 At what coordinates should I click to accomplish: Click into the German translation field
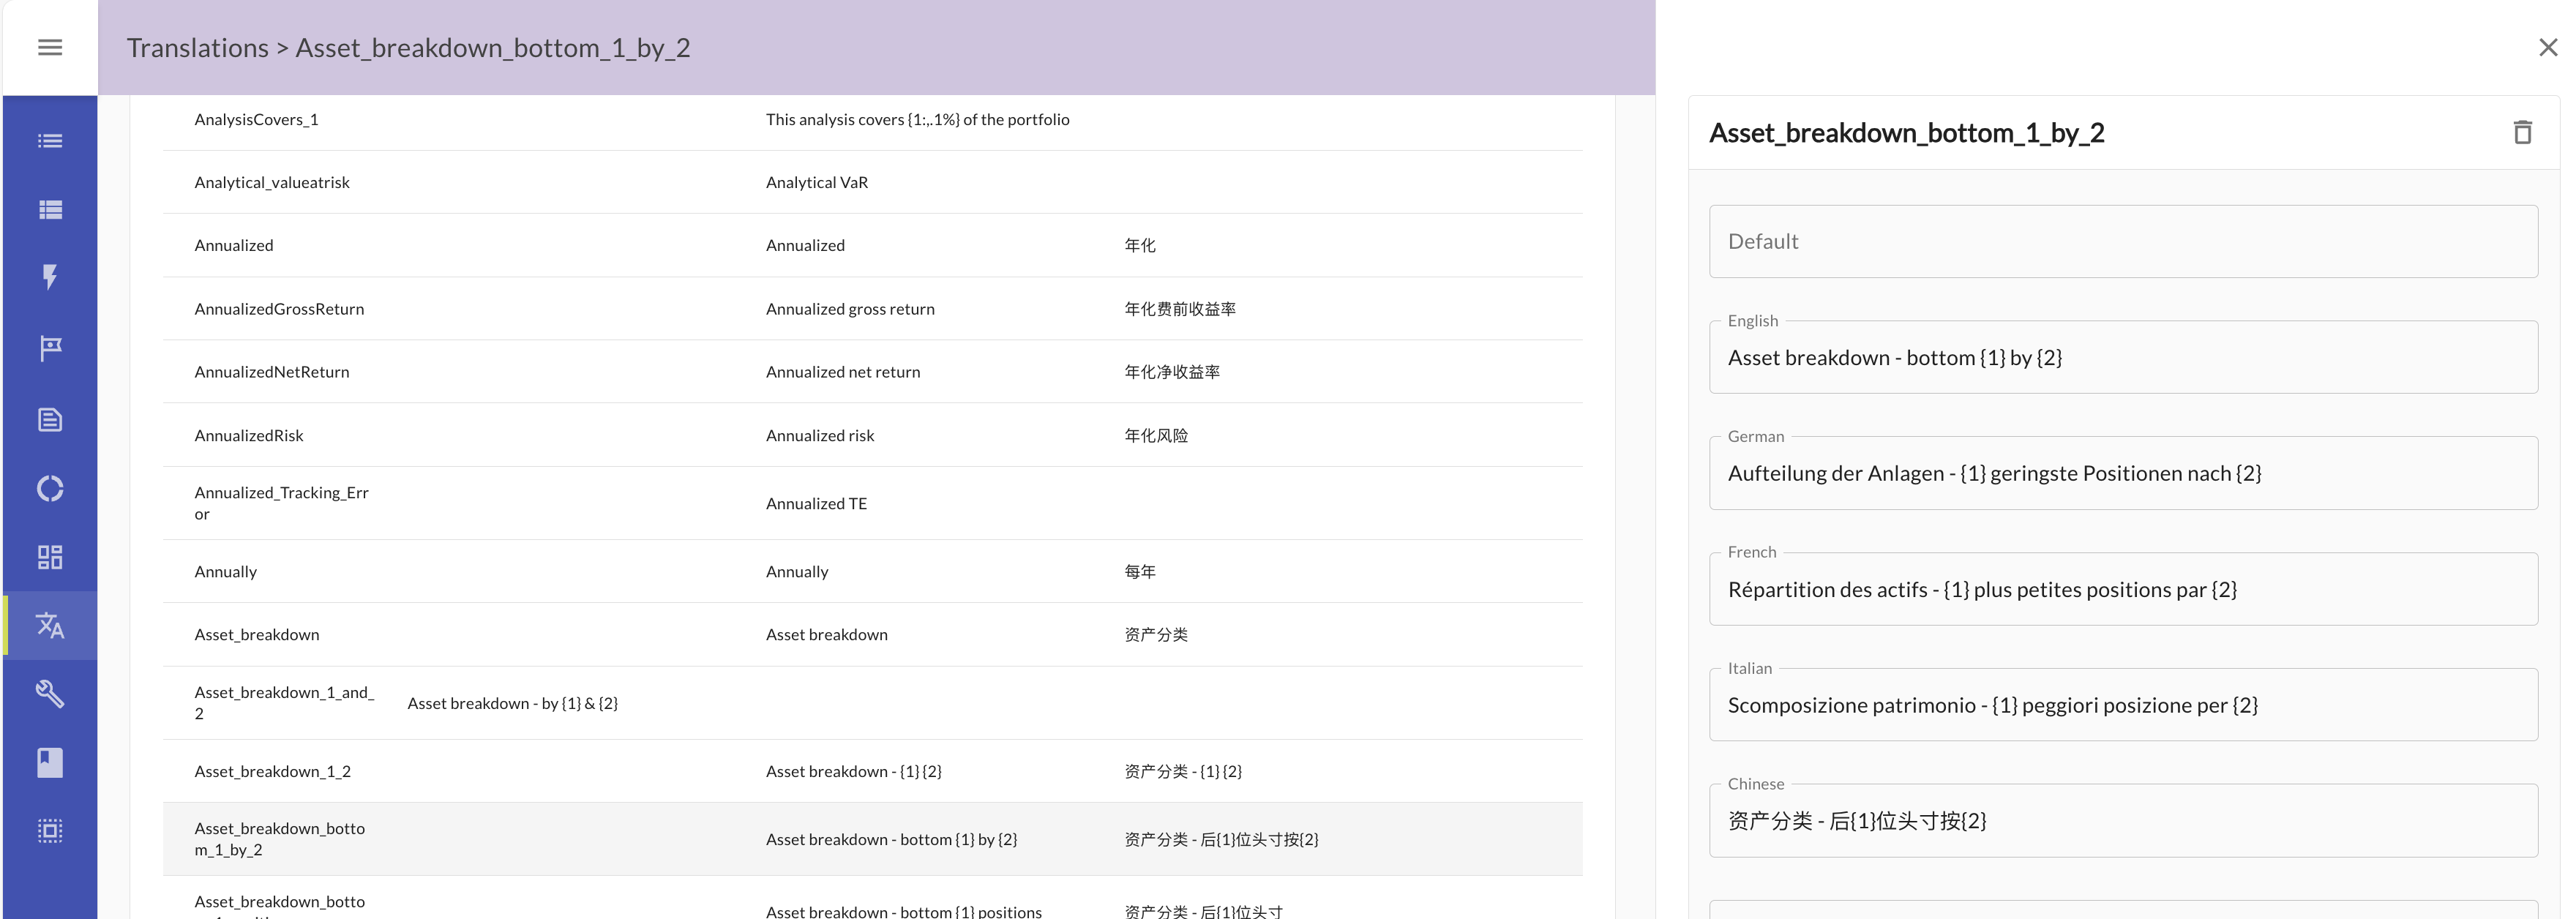point(2122,474)
